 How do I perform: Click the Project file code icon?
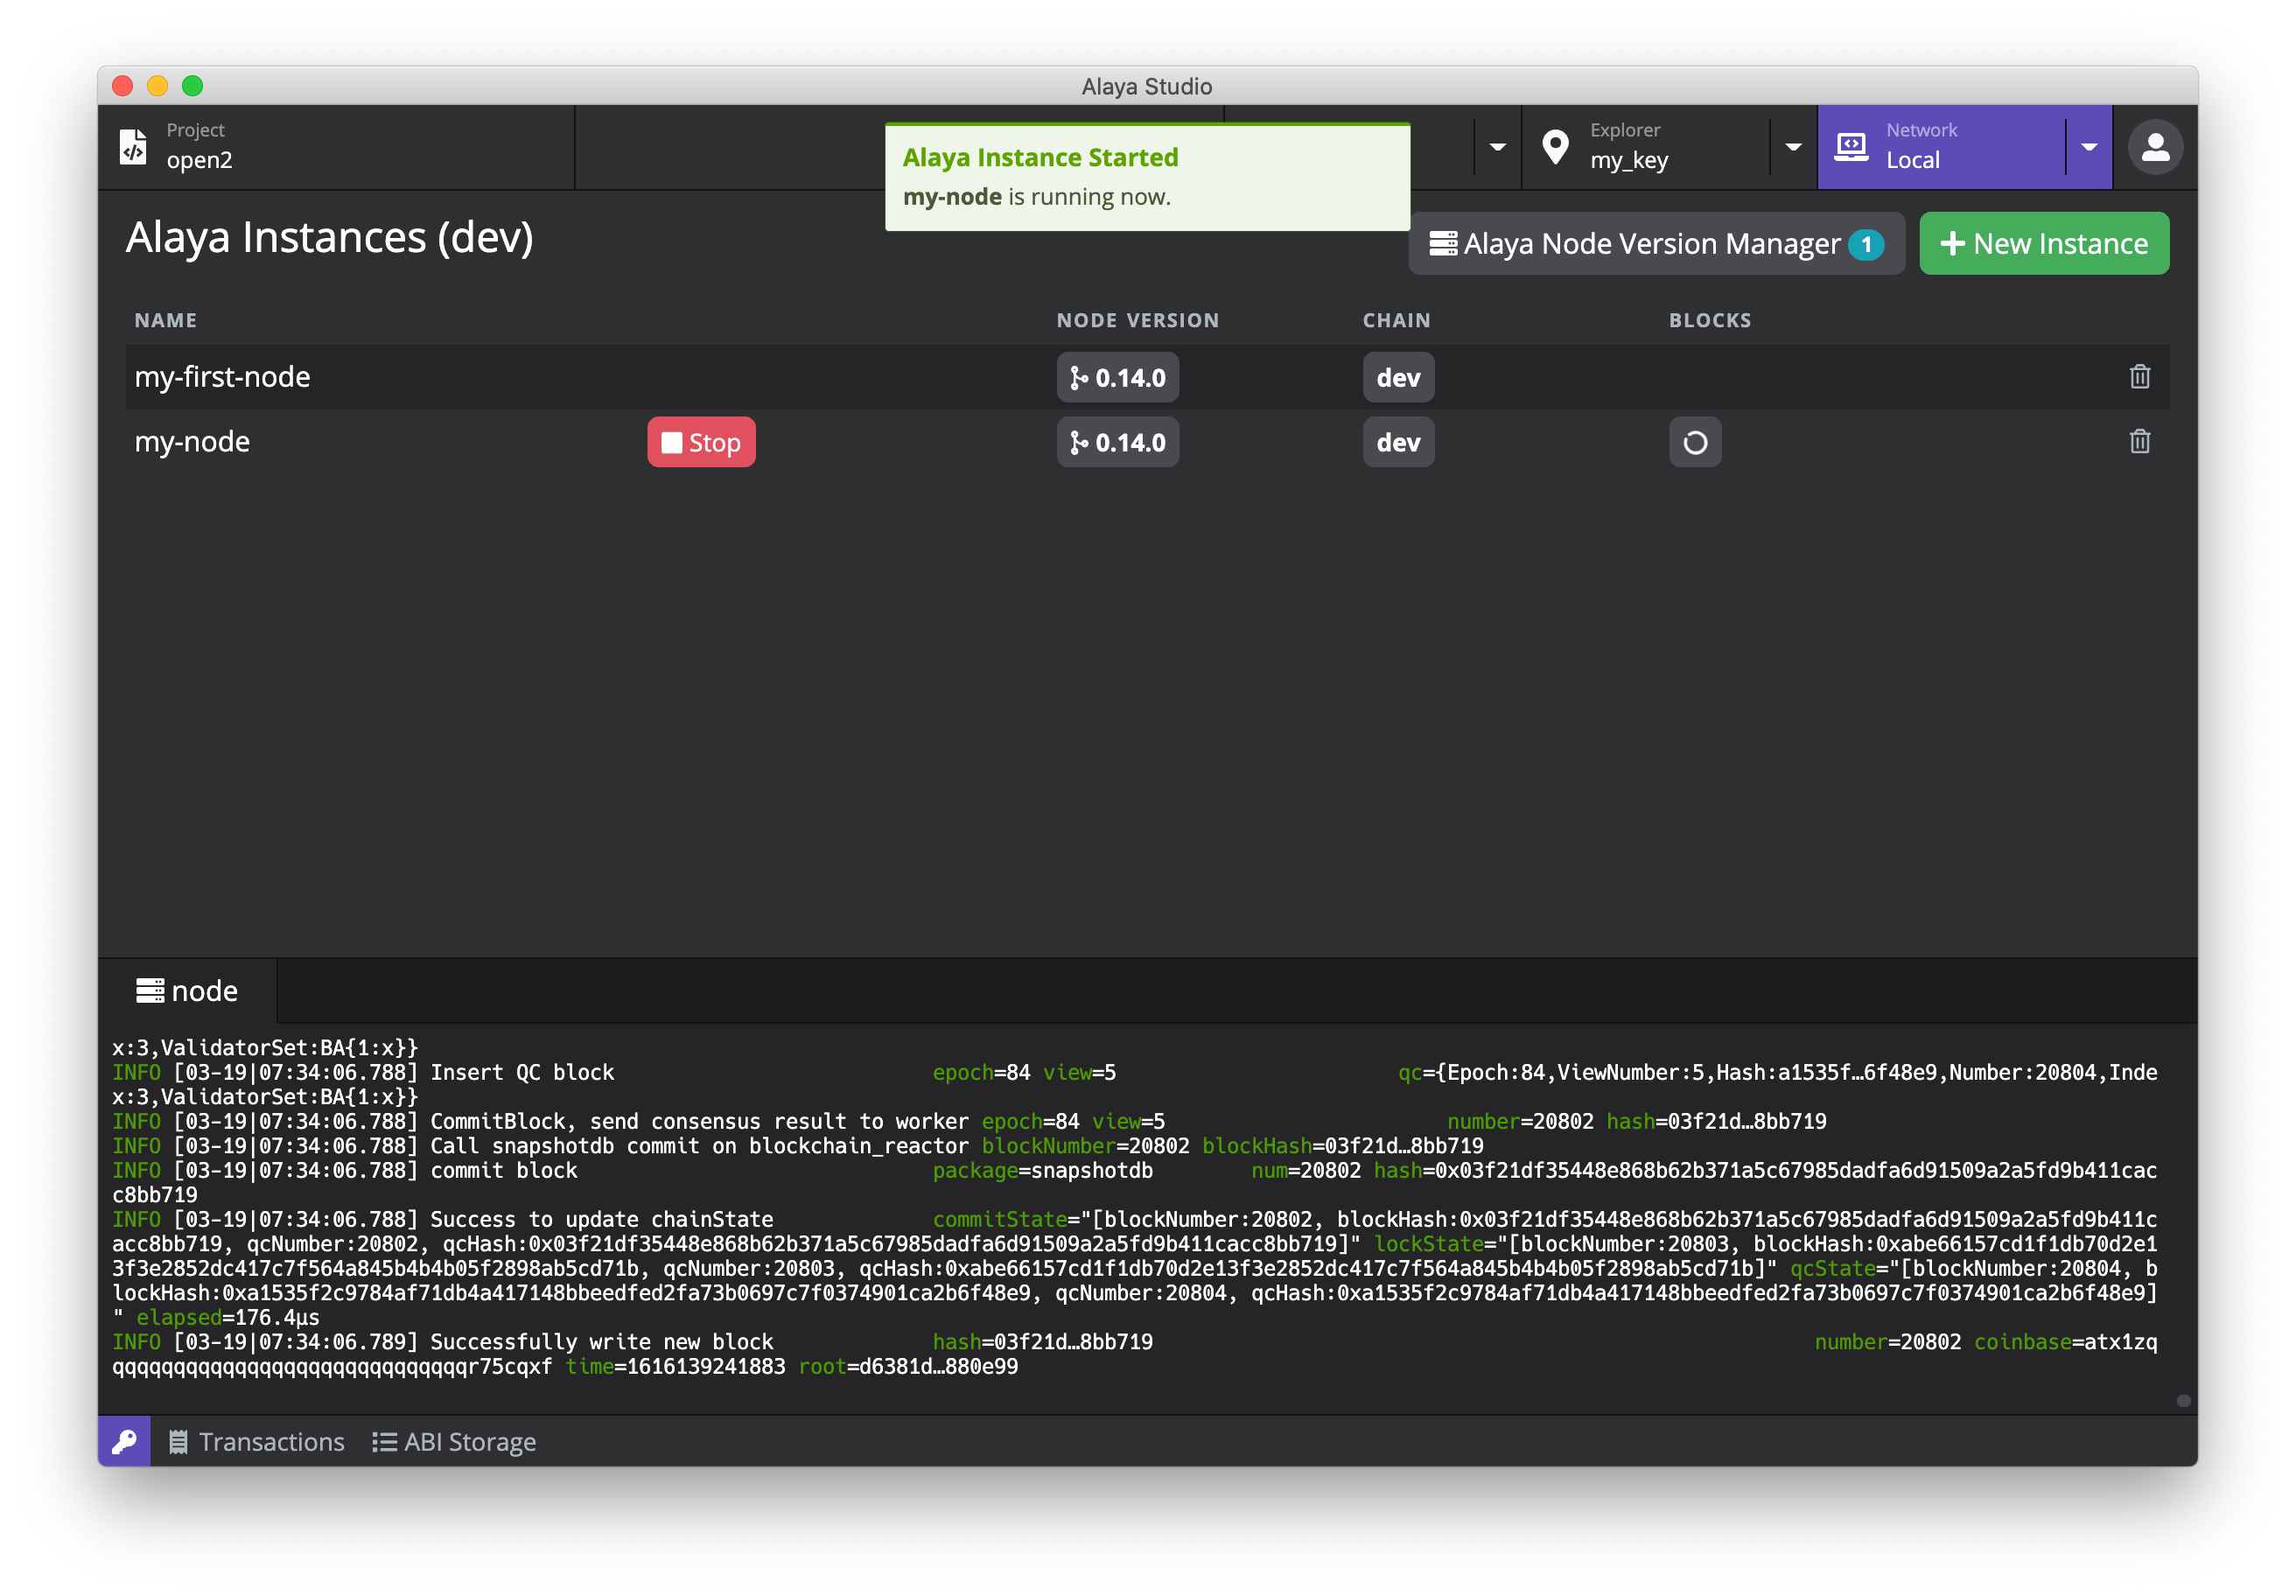pos(133,147)
